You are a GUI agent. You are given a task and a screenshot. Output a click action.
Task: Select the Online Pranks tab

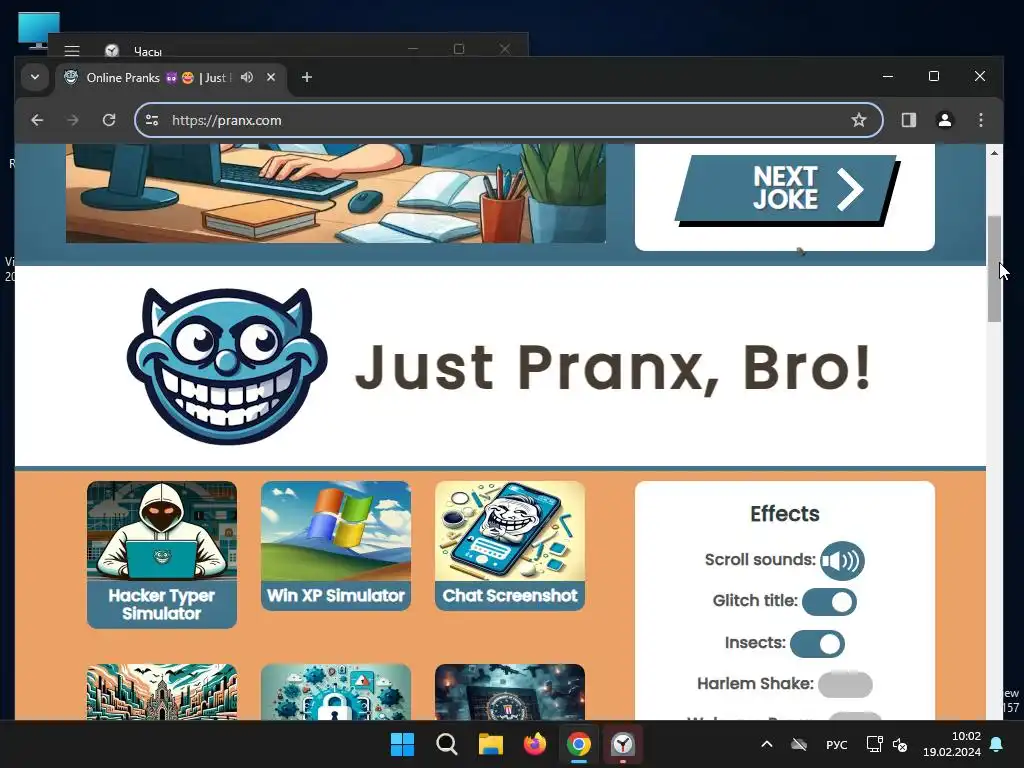tap(170, 78)
